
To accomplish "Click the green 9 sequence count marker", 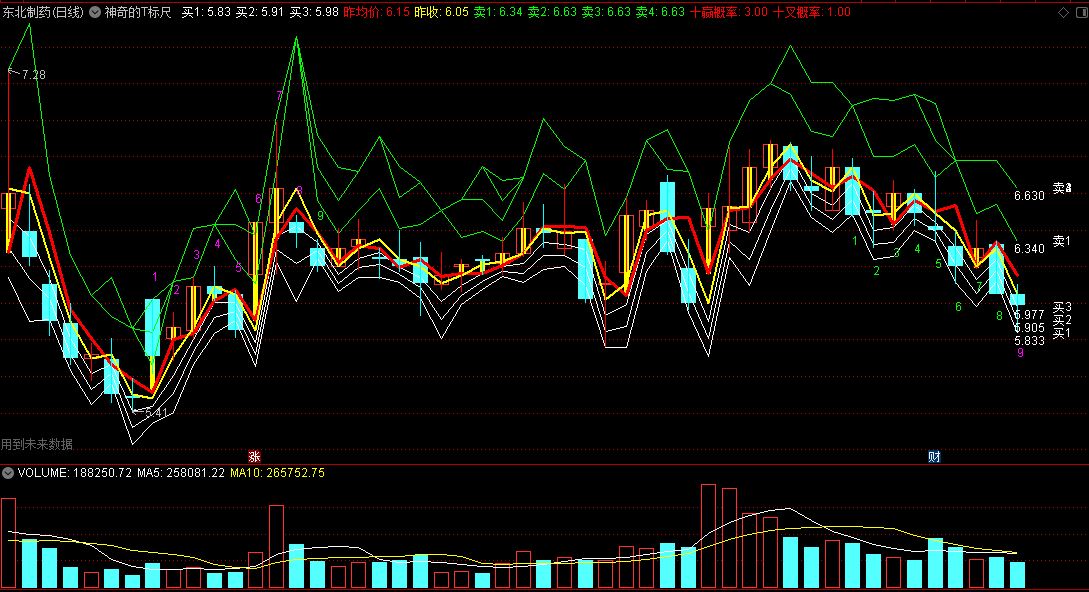I will (320, 216).
